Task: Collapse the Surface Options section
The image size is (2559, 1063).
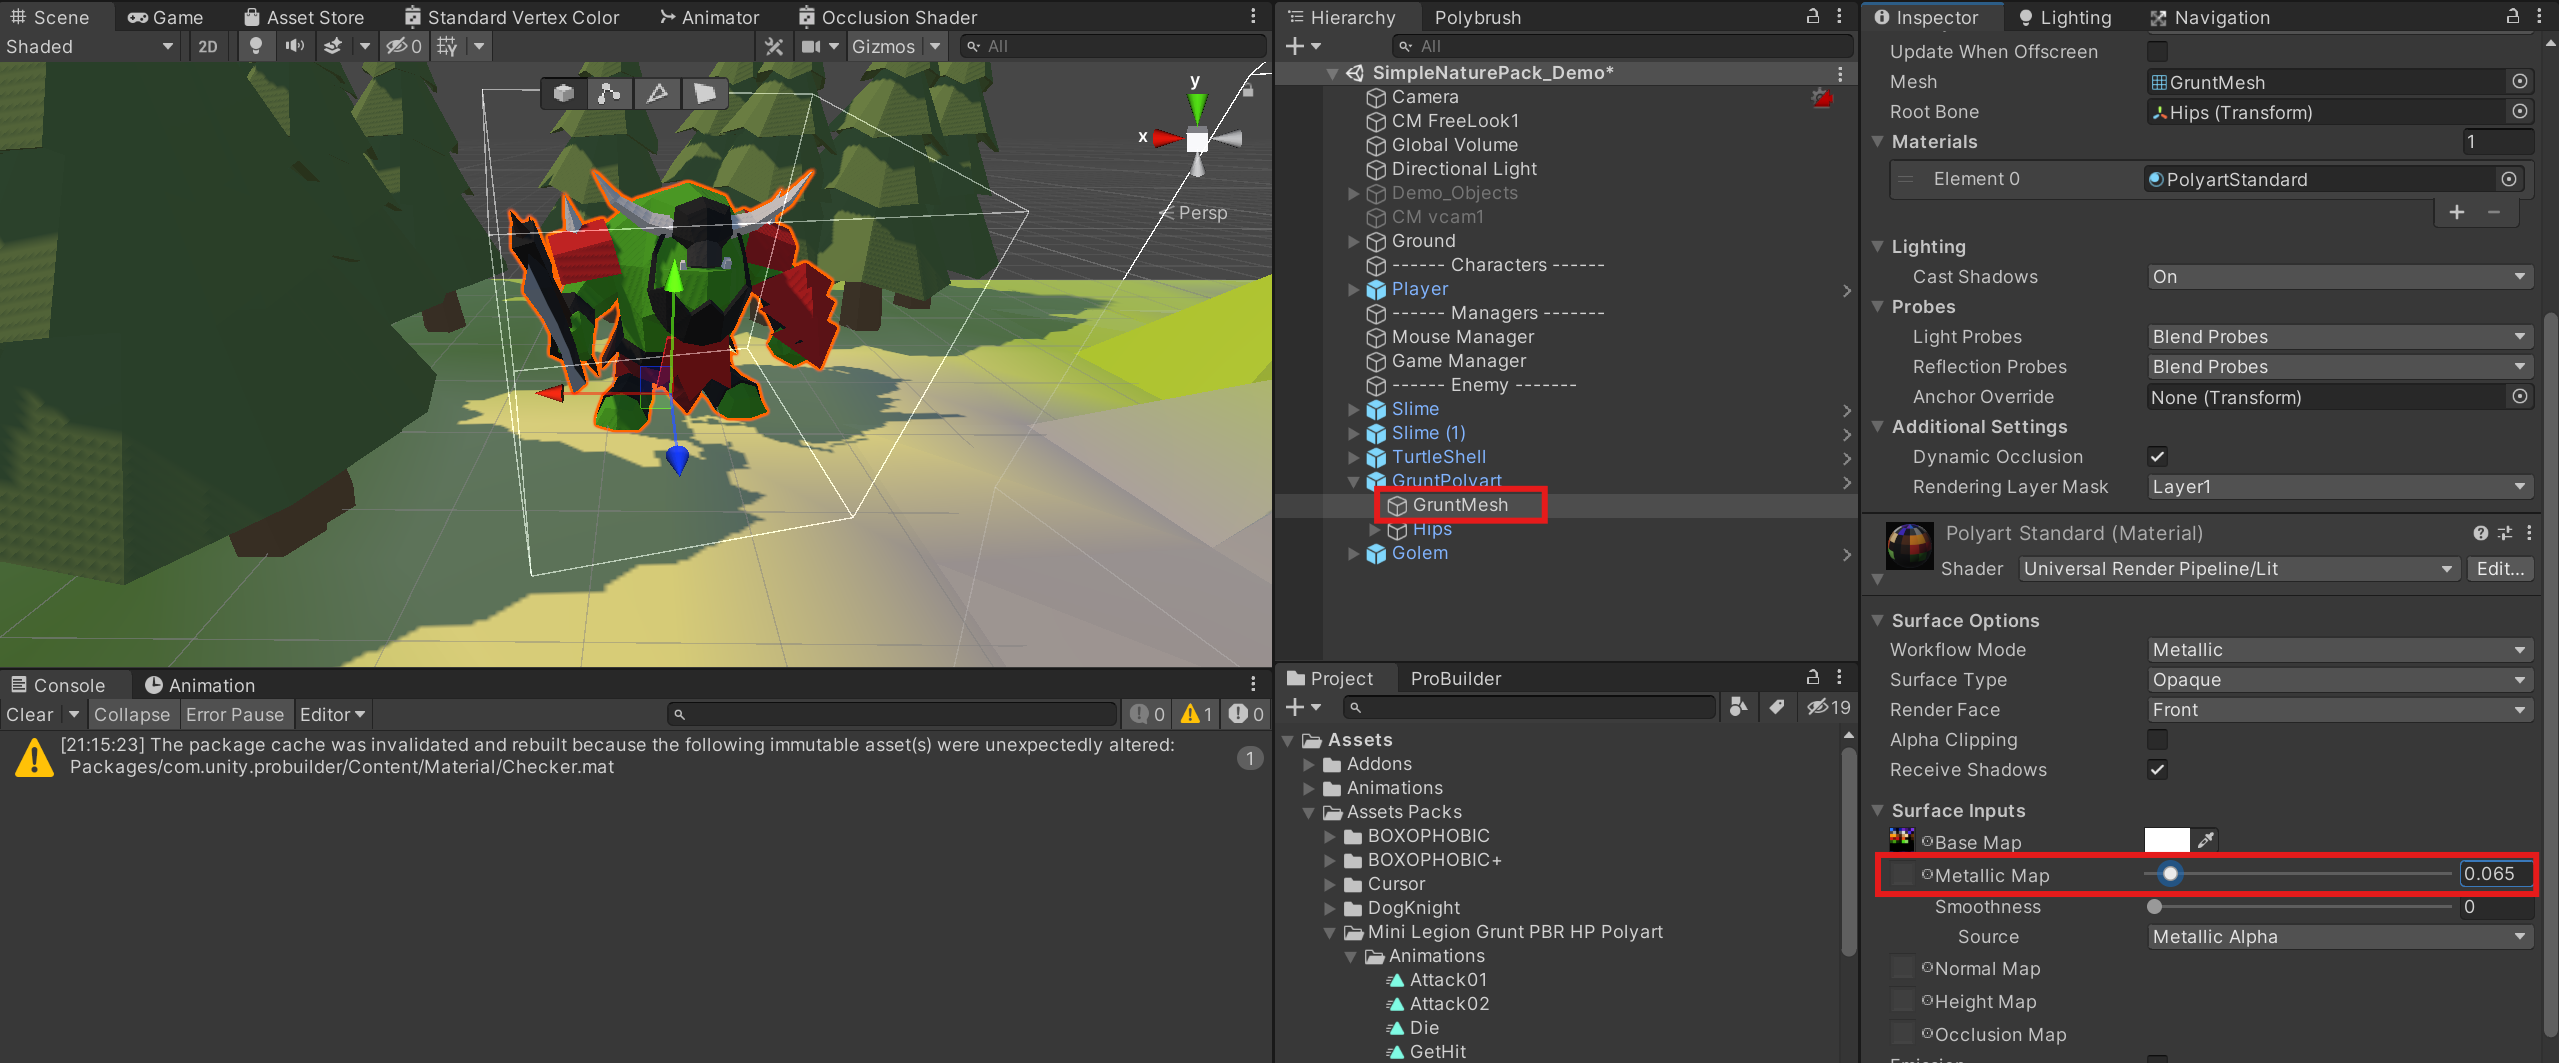Action: coord(1877,620)
